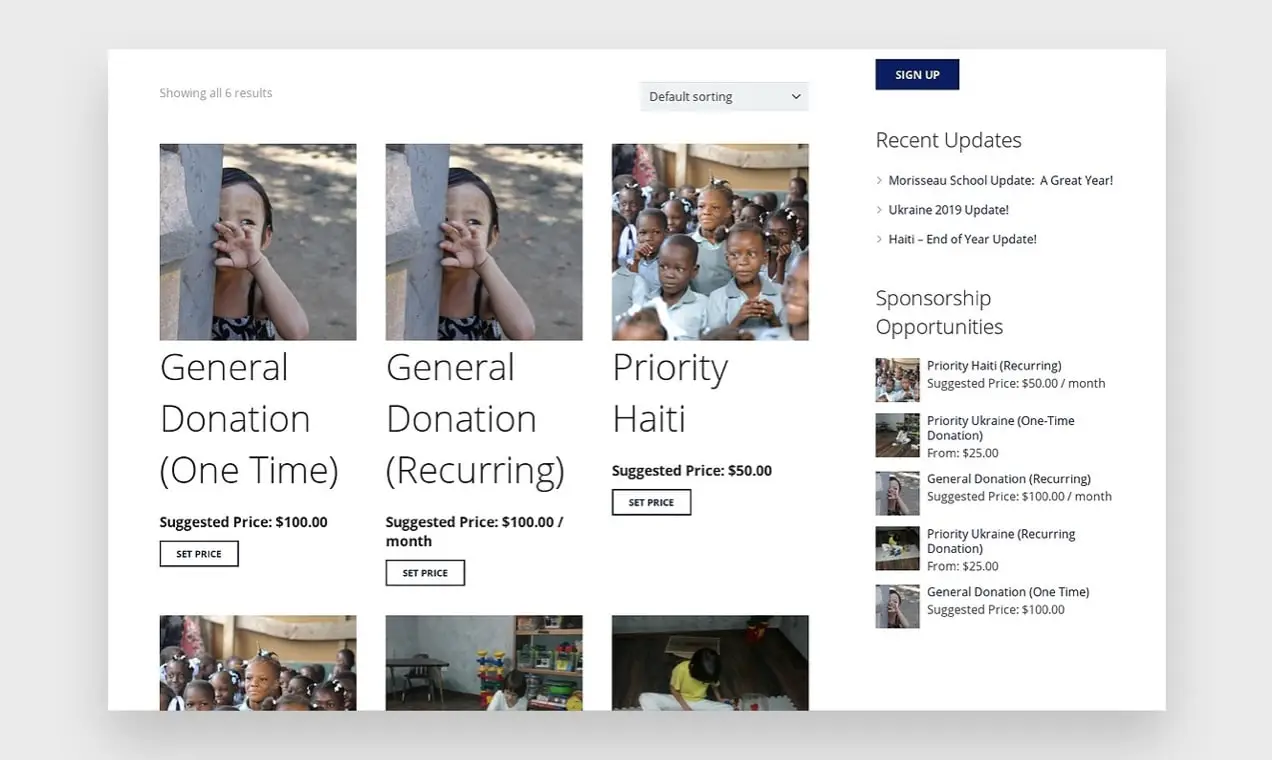Open Haiti – End of Year Update! post
1272x760 pixels.
coord(963,240)
